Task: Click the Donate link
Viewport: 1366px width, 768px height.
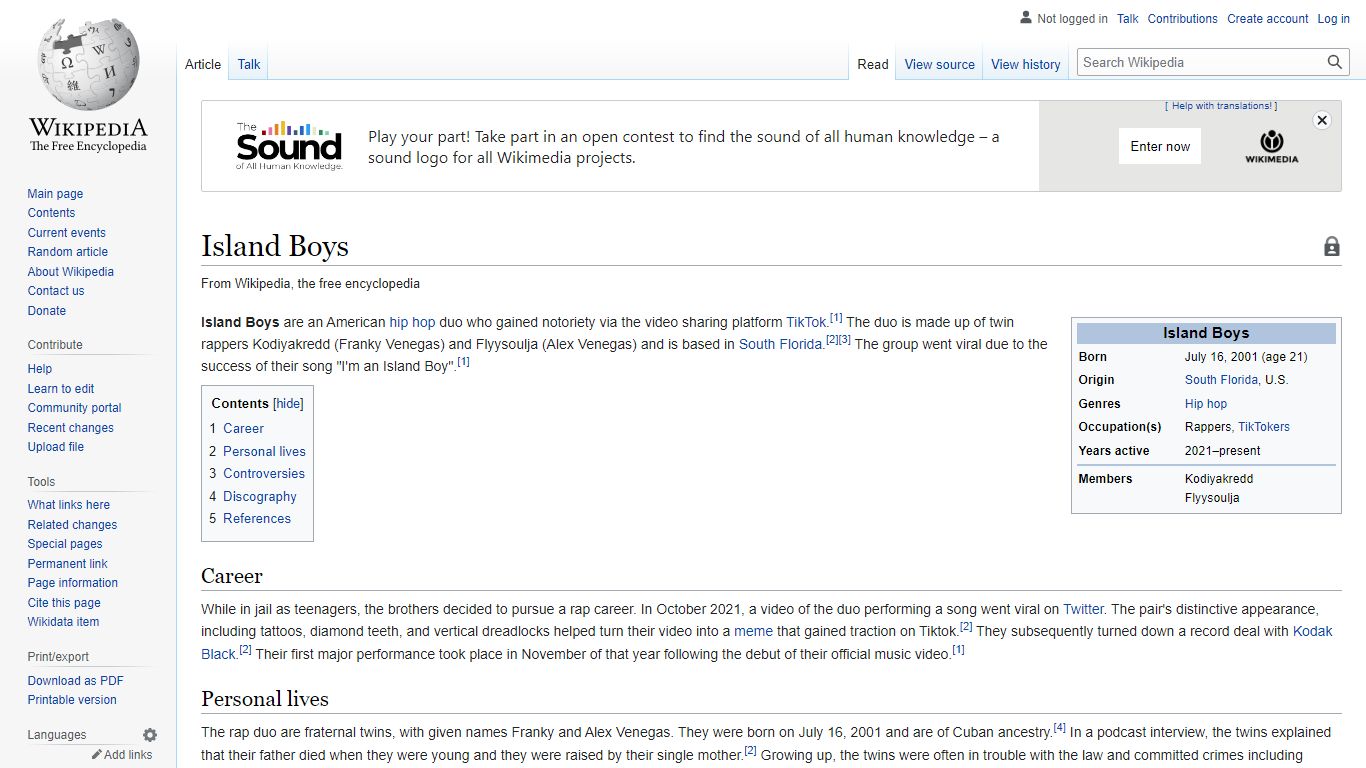Action: 47,311
